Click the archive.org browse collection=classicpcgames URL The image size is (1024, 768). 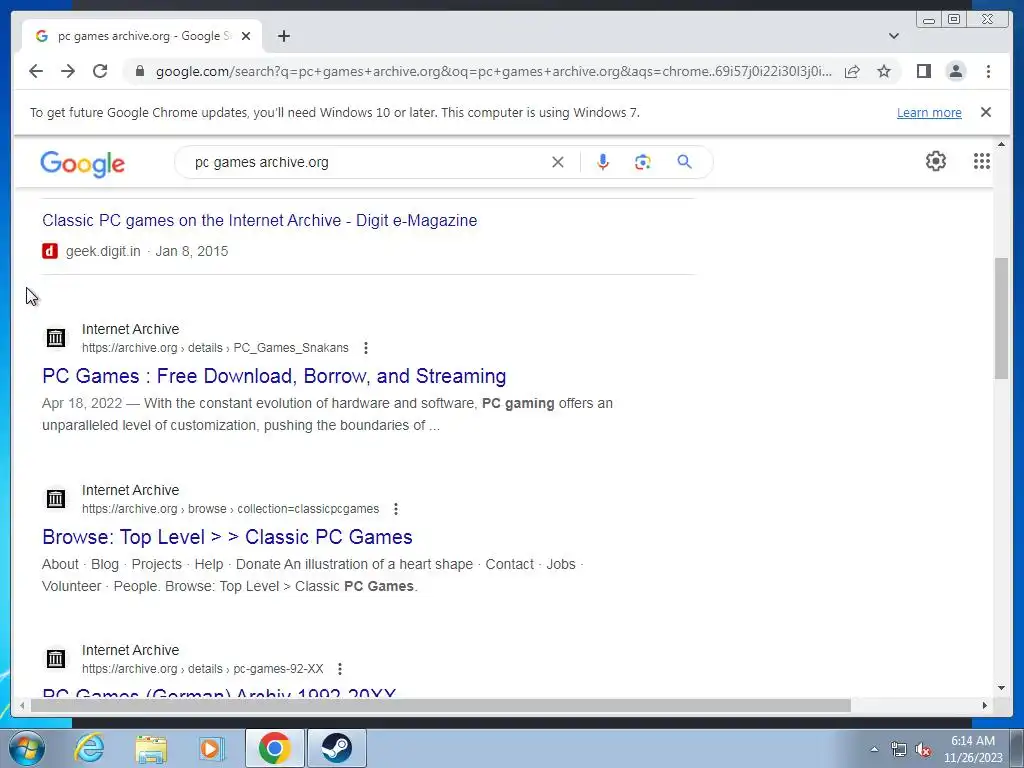(230, 509)
